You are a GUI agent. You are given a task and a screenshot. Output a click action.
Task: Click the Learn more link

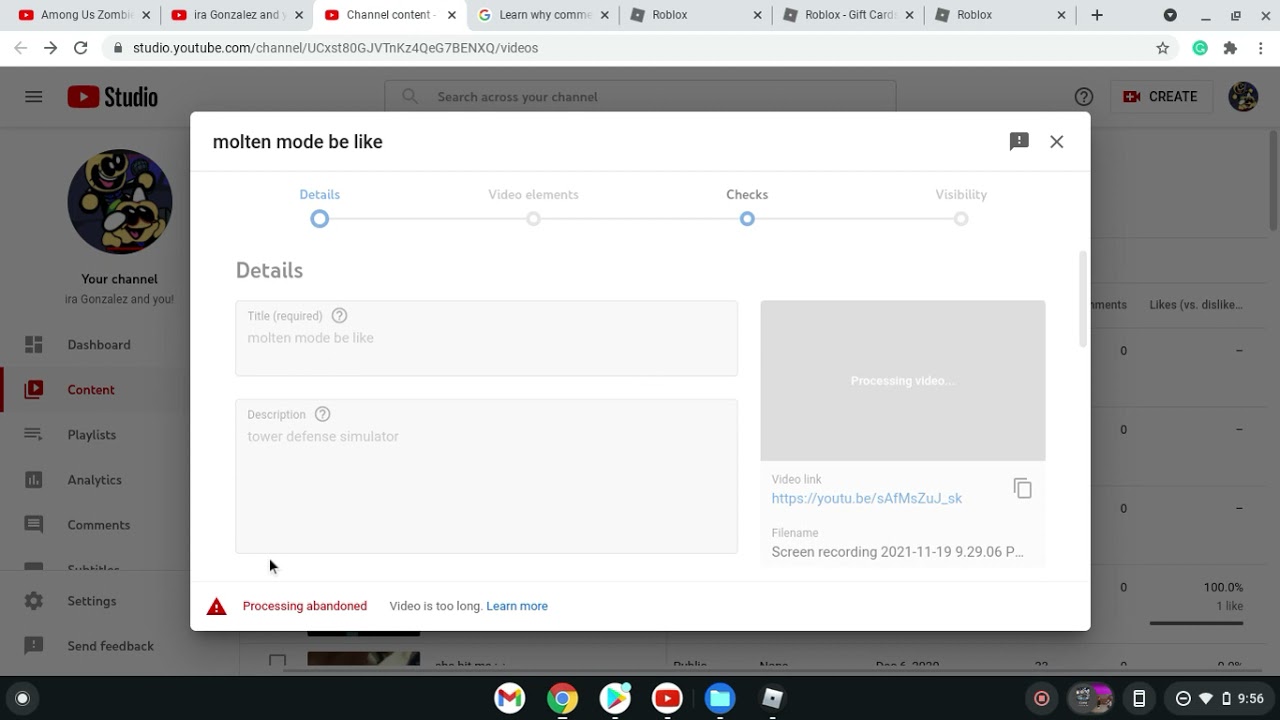coord(517,606)
